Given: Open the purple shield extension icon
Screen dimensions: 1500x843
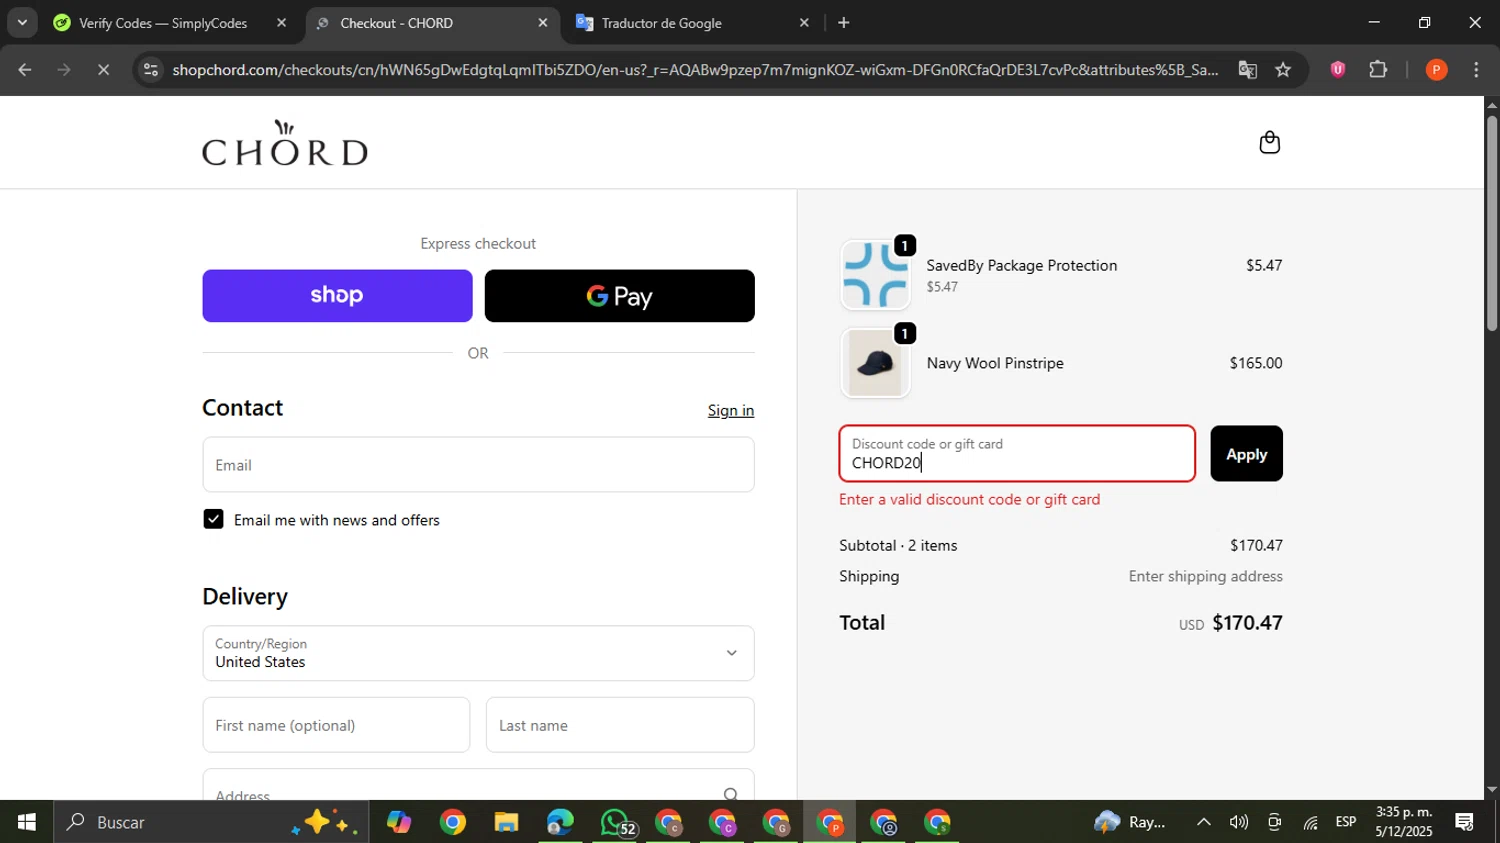Looking at the screenshot, I should 1338,69.
